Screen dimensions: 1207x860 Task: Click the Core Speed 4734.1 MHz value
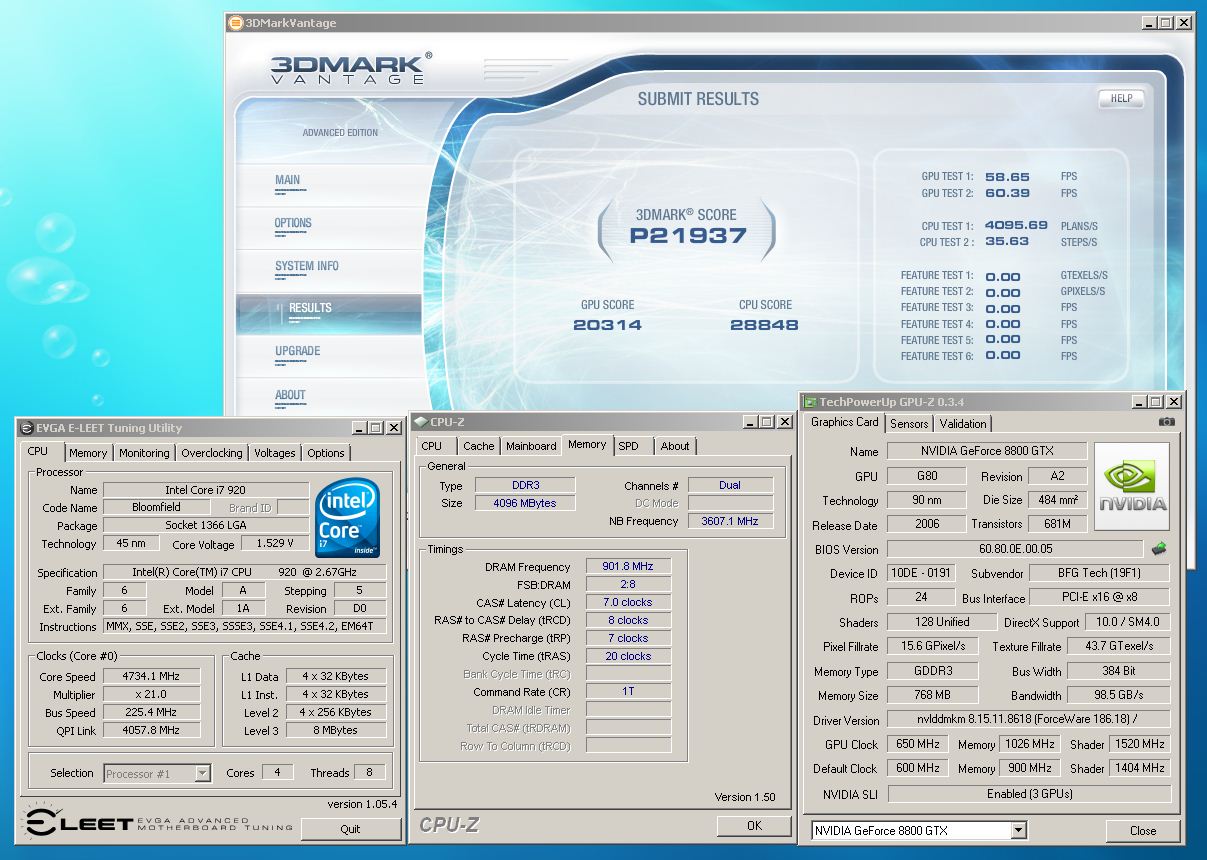click(152, 677)
